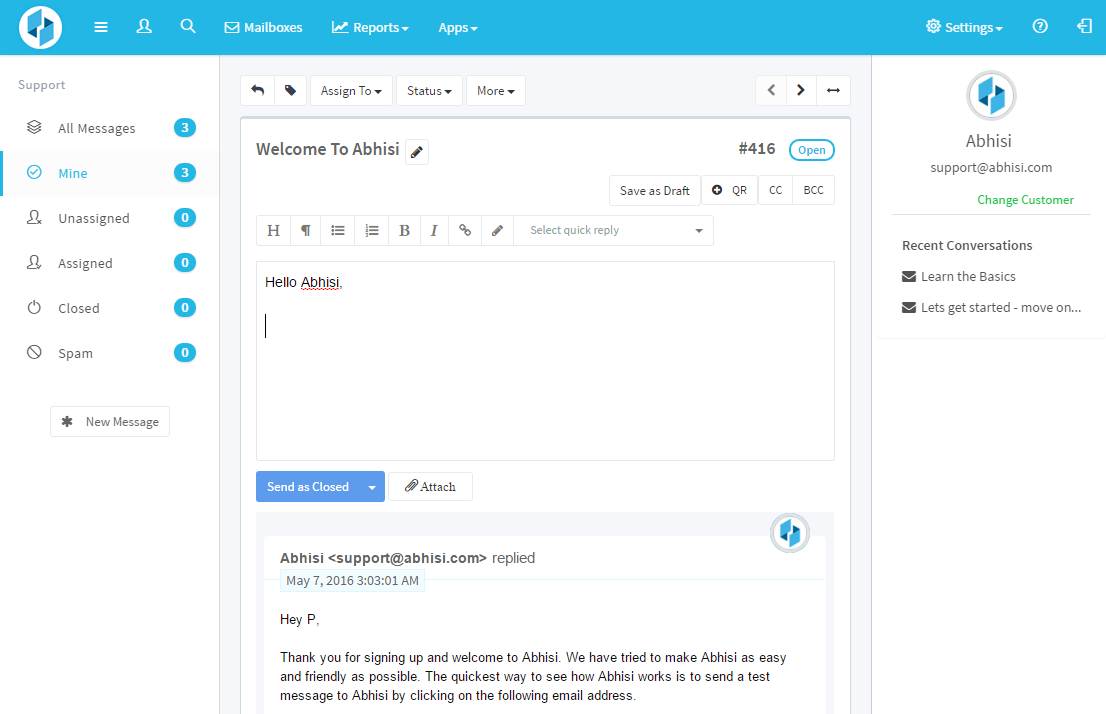This screenshot has width=1106, height=714.
Task: Expand the More dropdown
Action: coord(495,90)
